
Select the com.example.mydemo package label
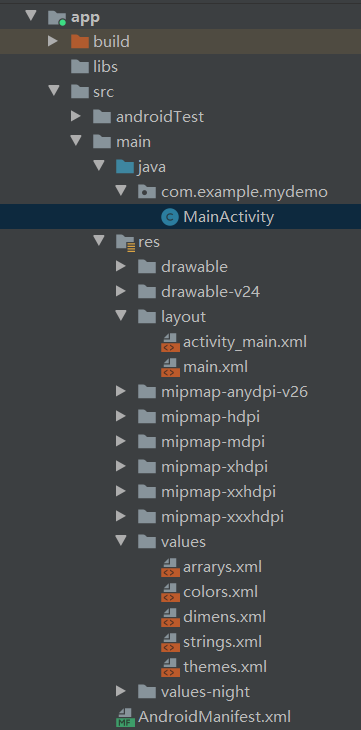coord(244,192)
